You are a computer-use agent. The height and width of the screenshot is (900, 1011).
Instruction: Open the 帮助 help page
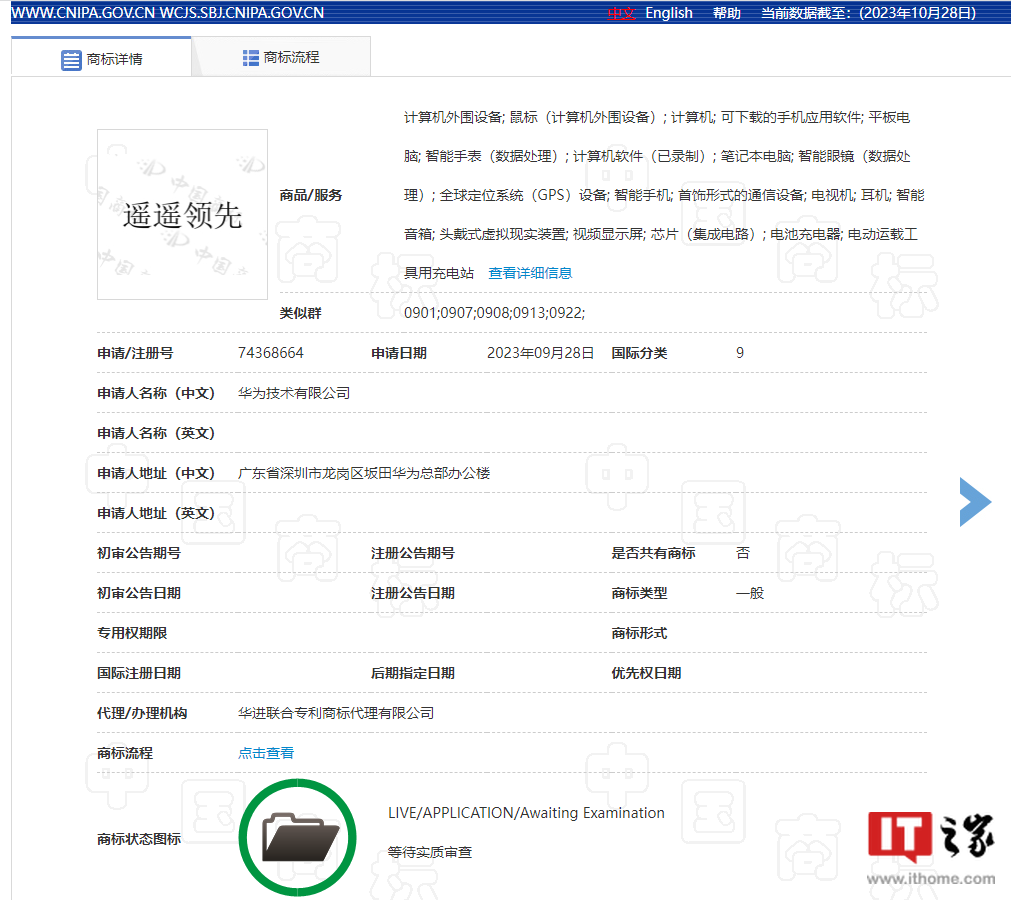pos(726,12)
